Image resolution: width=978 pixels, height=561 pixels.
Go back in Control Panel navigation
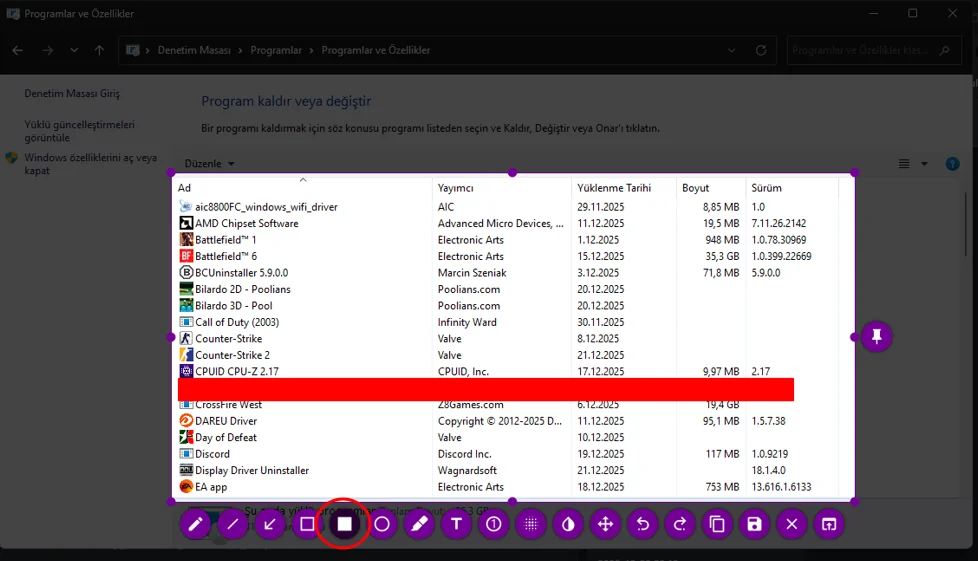pos(17,51)
